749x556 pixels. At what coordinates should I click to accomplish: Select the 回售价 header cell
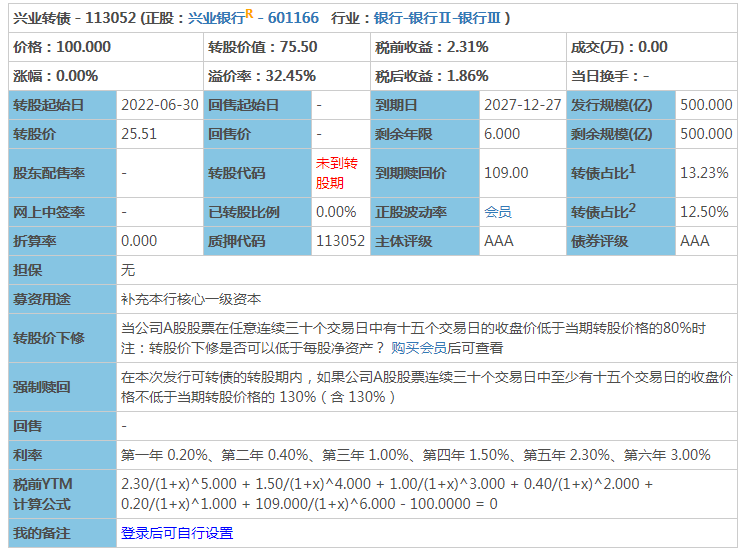257,134
